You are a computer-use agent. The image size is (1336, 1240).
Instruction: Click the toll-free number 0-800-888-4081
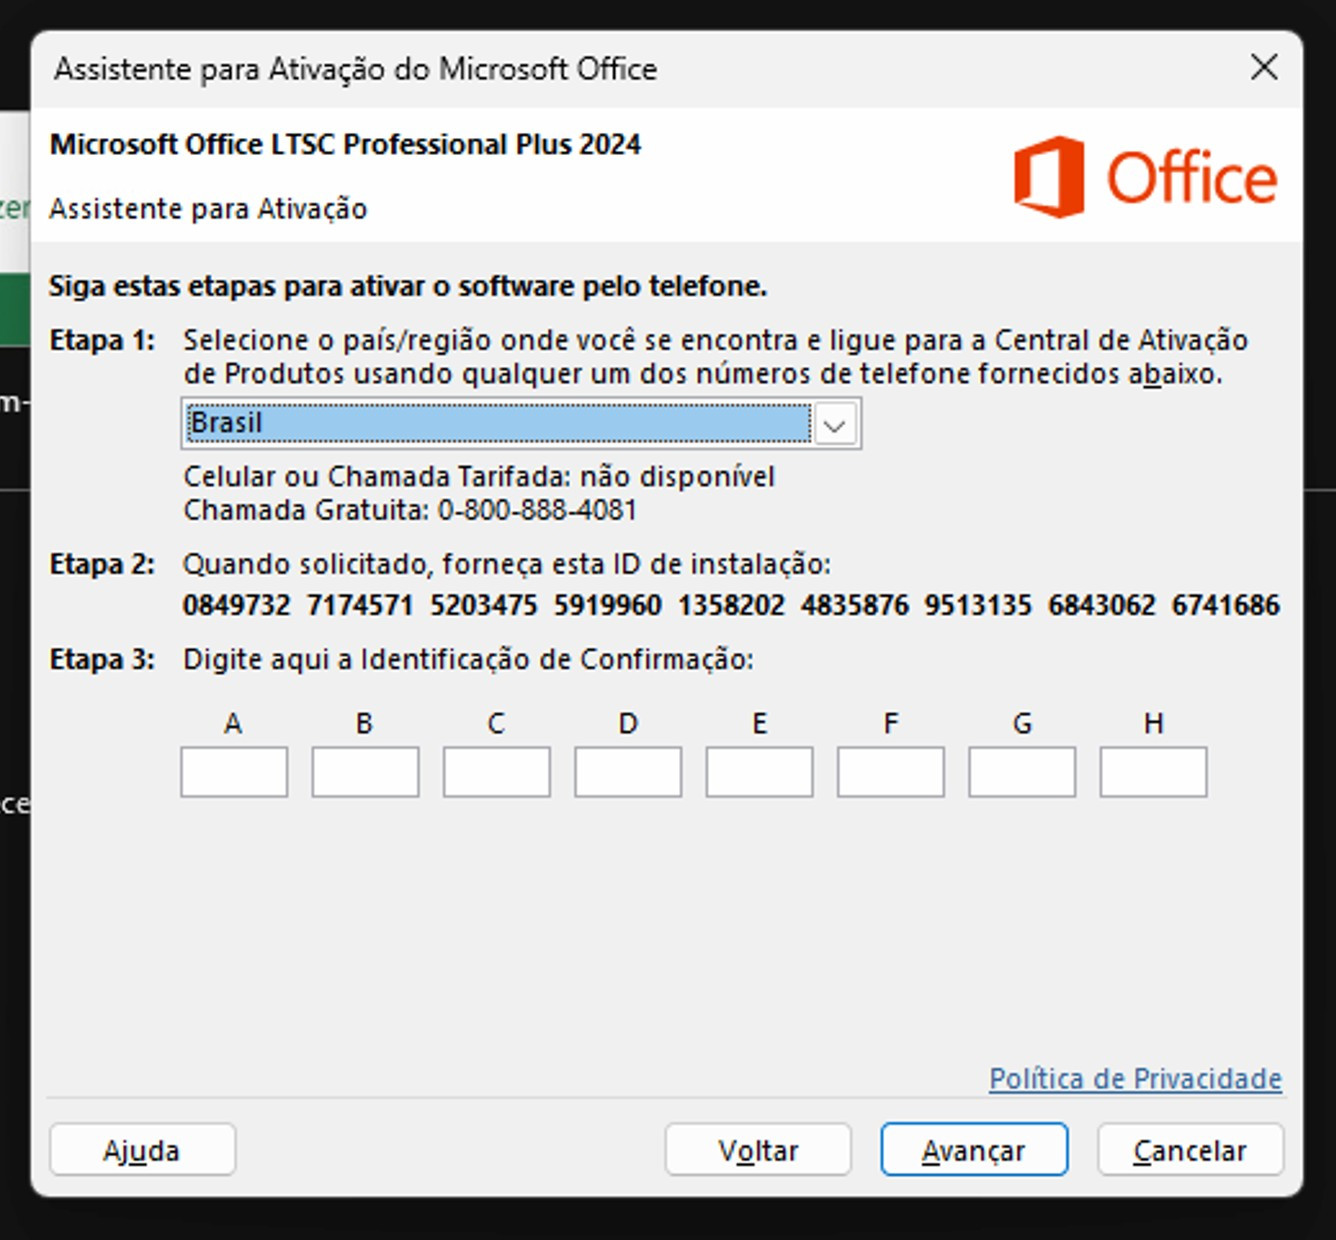point(537,510)
